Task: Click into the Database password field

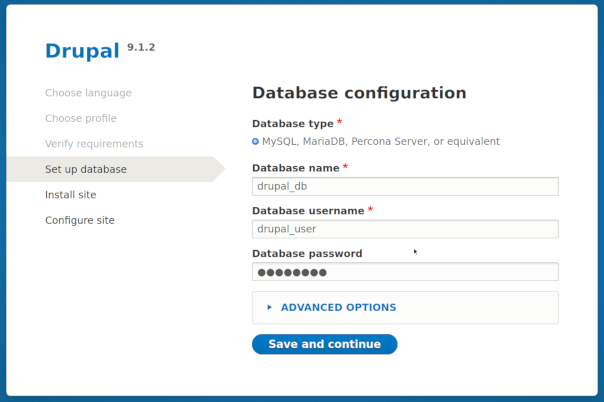Action: point(405,272)
